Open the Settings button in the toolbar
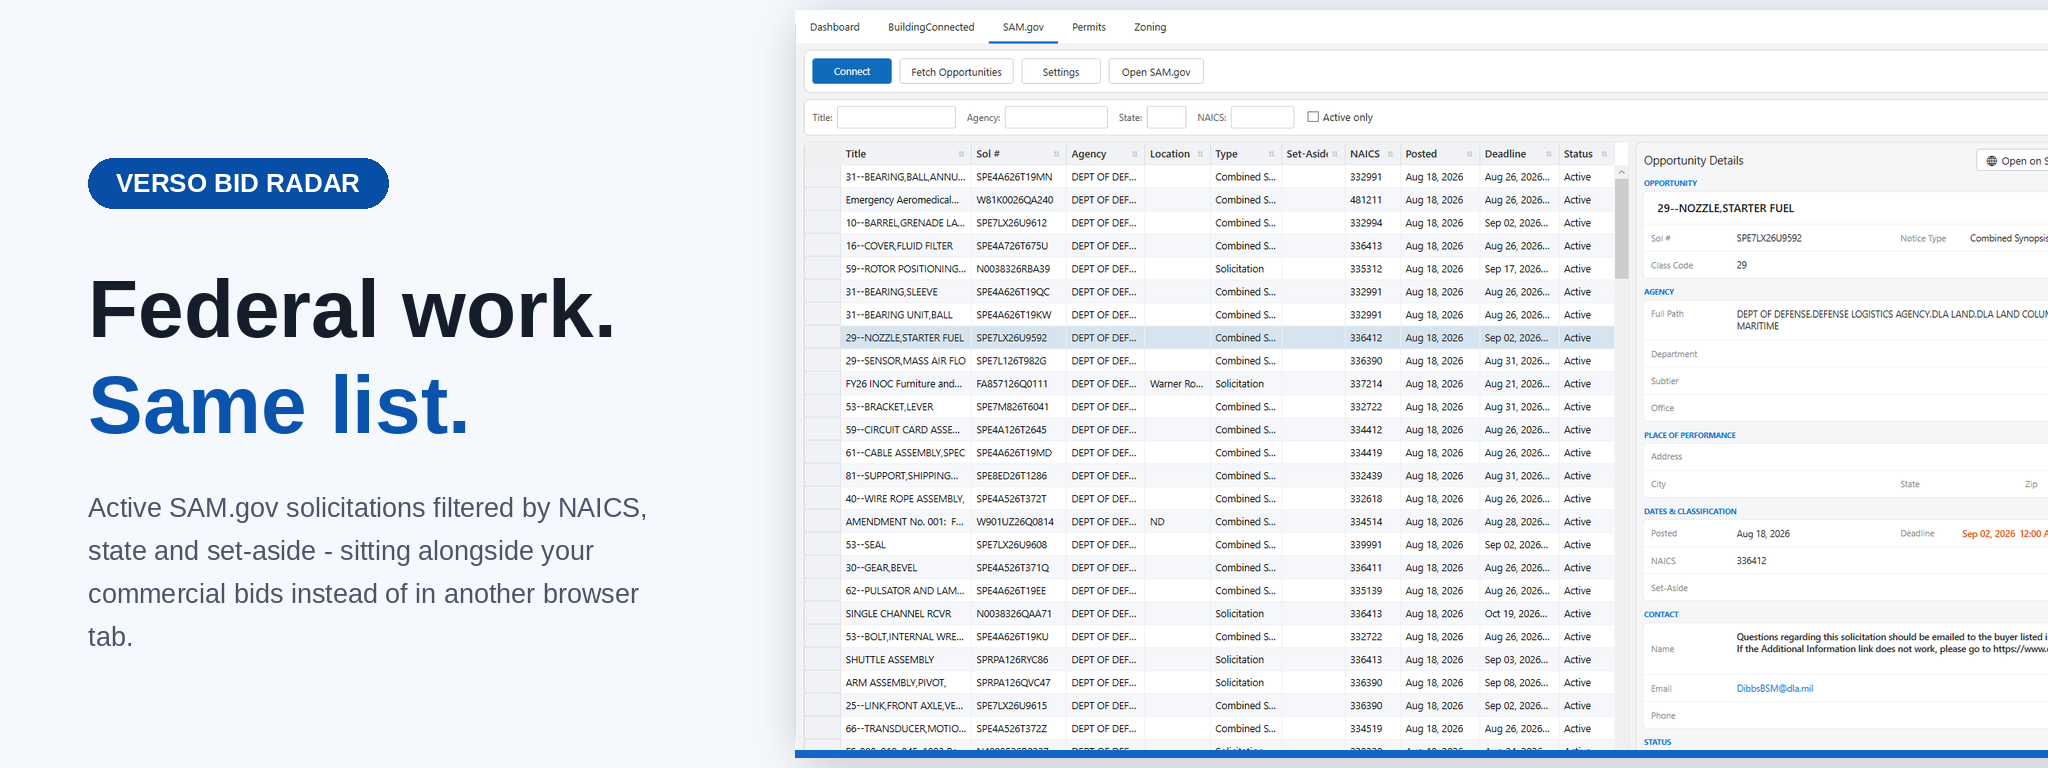This screenshot has width=2048, height=768. click(1061, 71)
